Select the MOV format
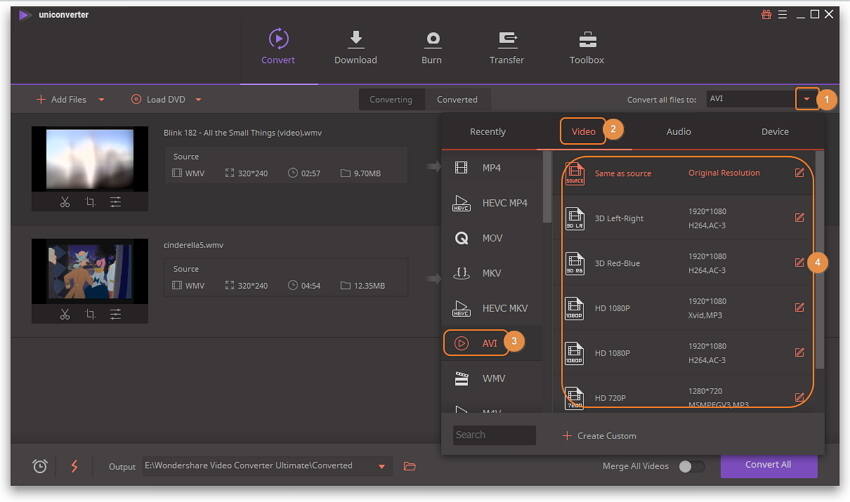 click(492, 238)
